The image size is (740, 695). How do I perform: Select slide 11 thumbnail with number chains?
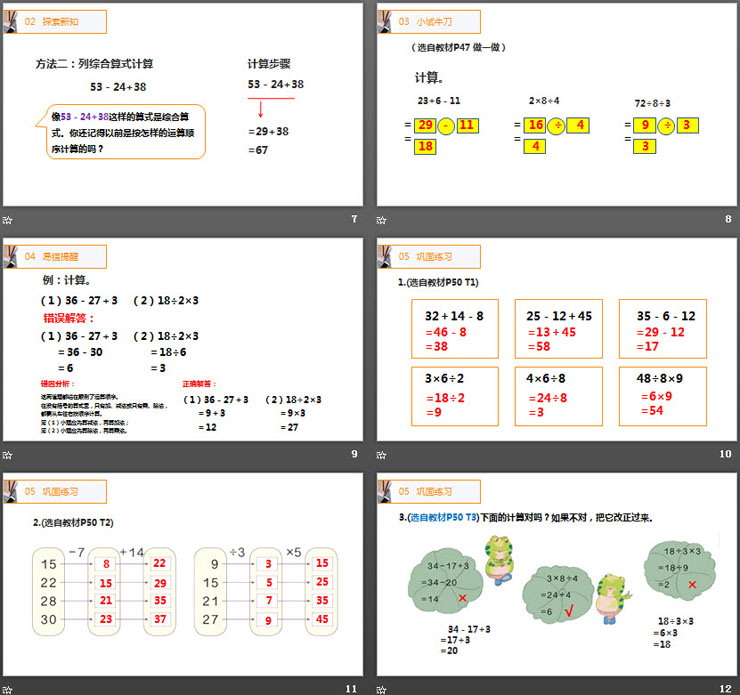[183, 574]
